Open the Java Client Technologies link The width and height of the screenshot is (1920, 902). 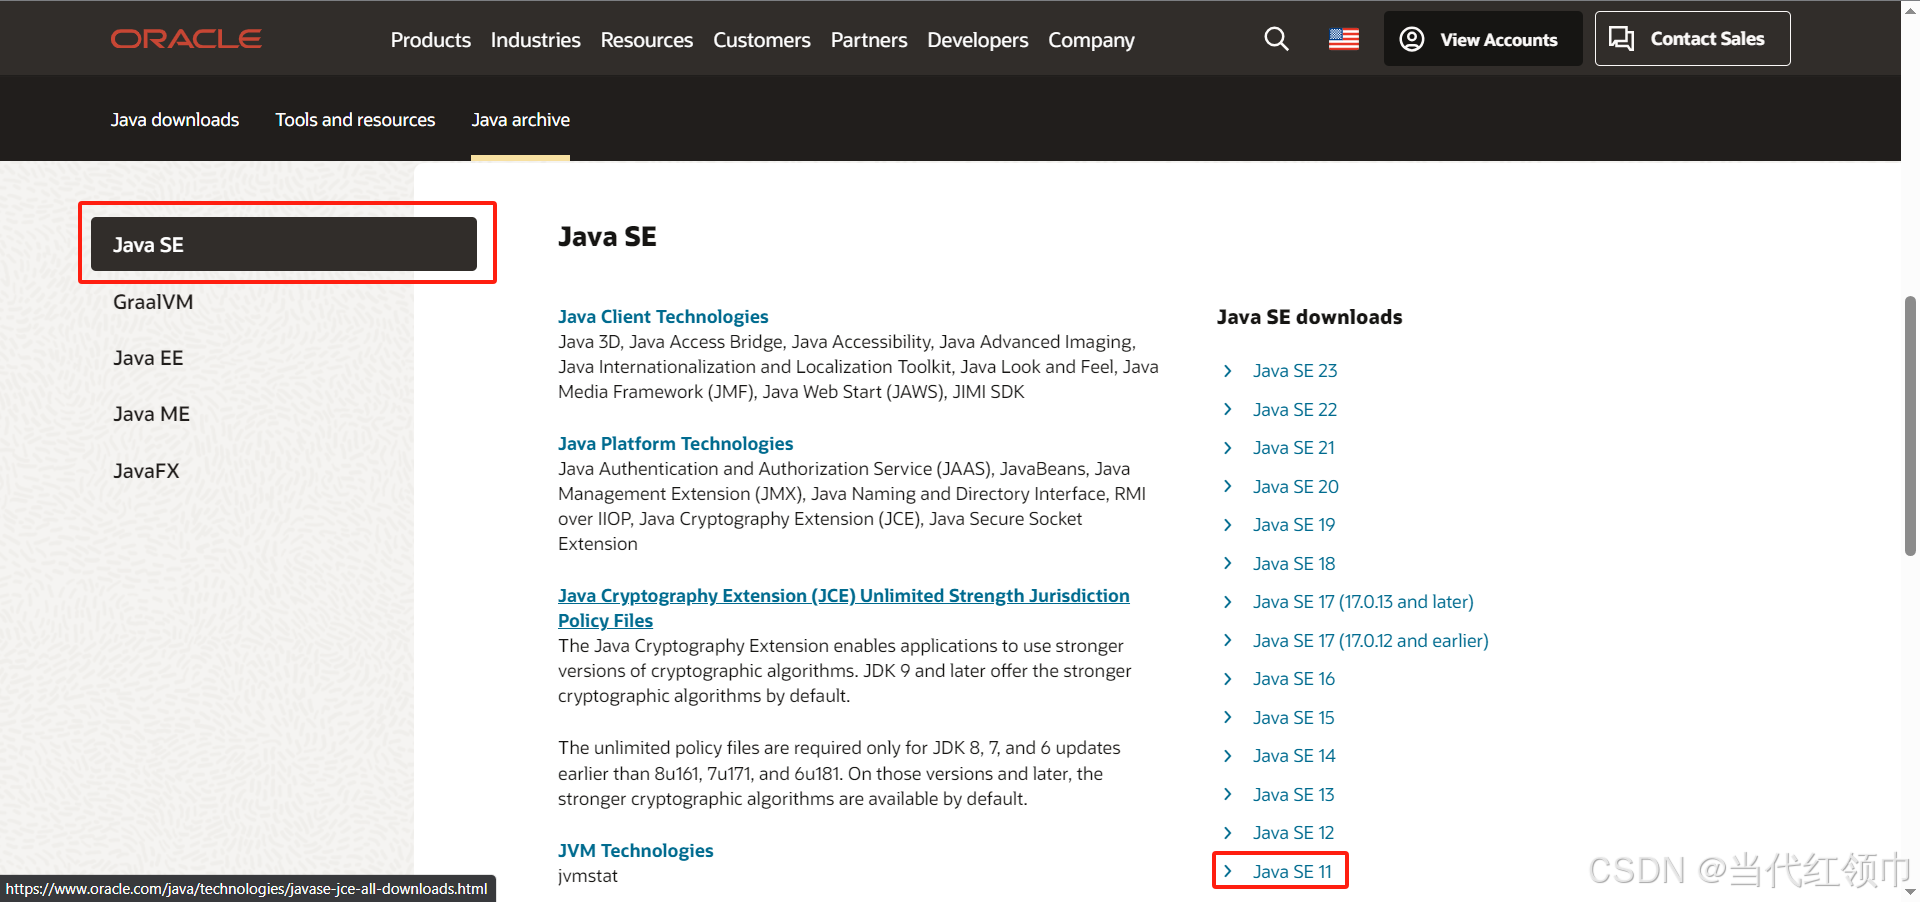663,317
